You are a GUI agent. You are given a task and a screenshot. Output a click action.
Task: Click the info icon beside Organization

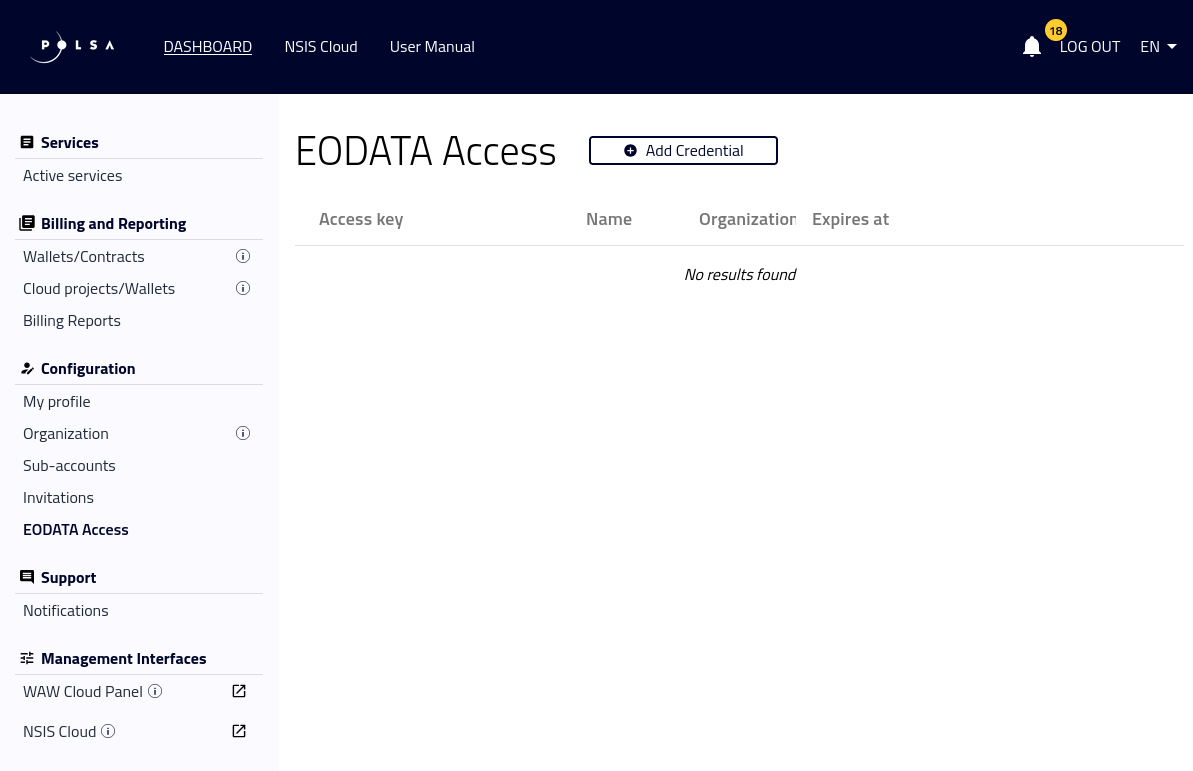pyautogui.click(x=243, y=433)
